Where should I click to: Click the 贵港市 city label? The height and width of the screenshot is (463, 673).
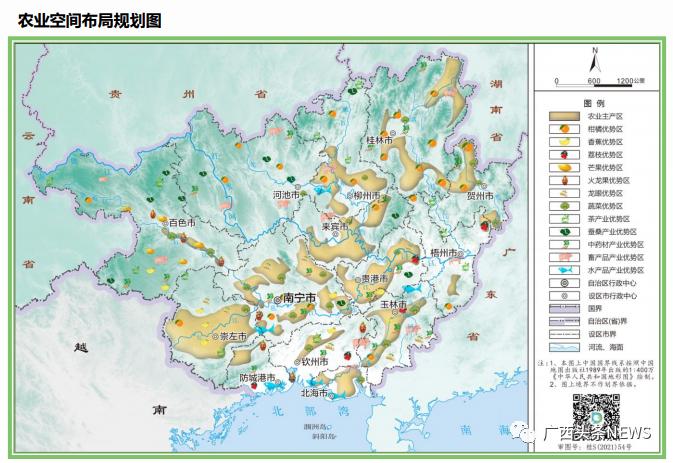point(374,279)
